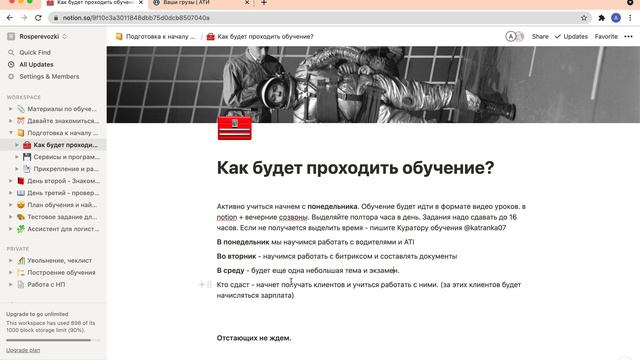Click the browser forward arrow

pos(24,18)
